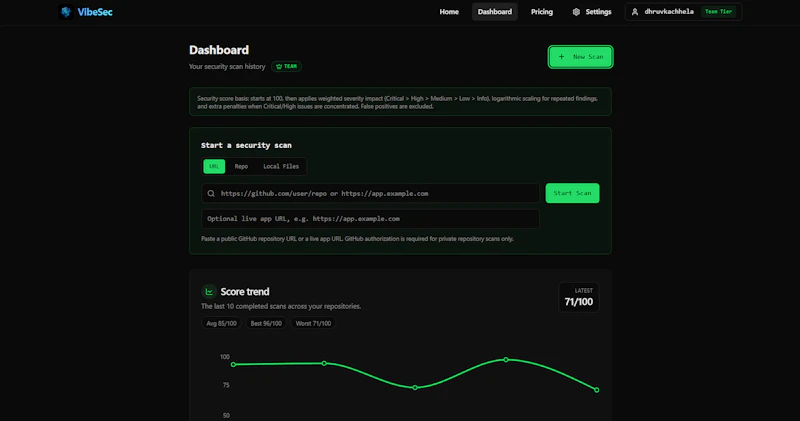Click the Avg 85/100 chip
The image size is (800, 421).
(x=221, y=324)
